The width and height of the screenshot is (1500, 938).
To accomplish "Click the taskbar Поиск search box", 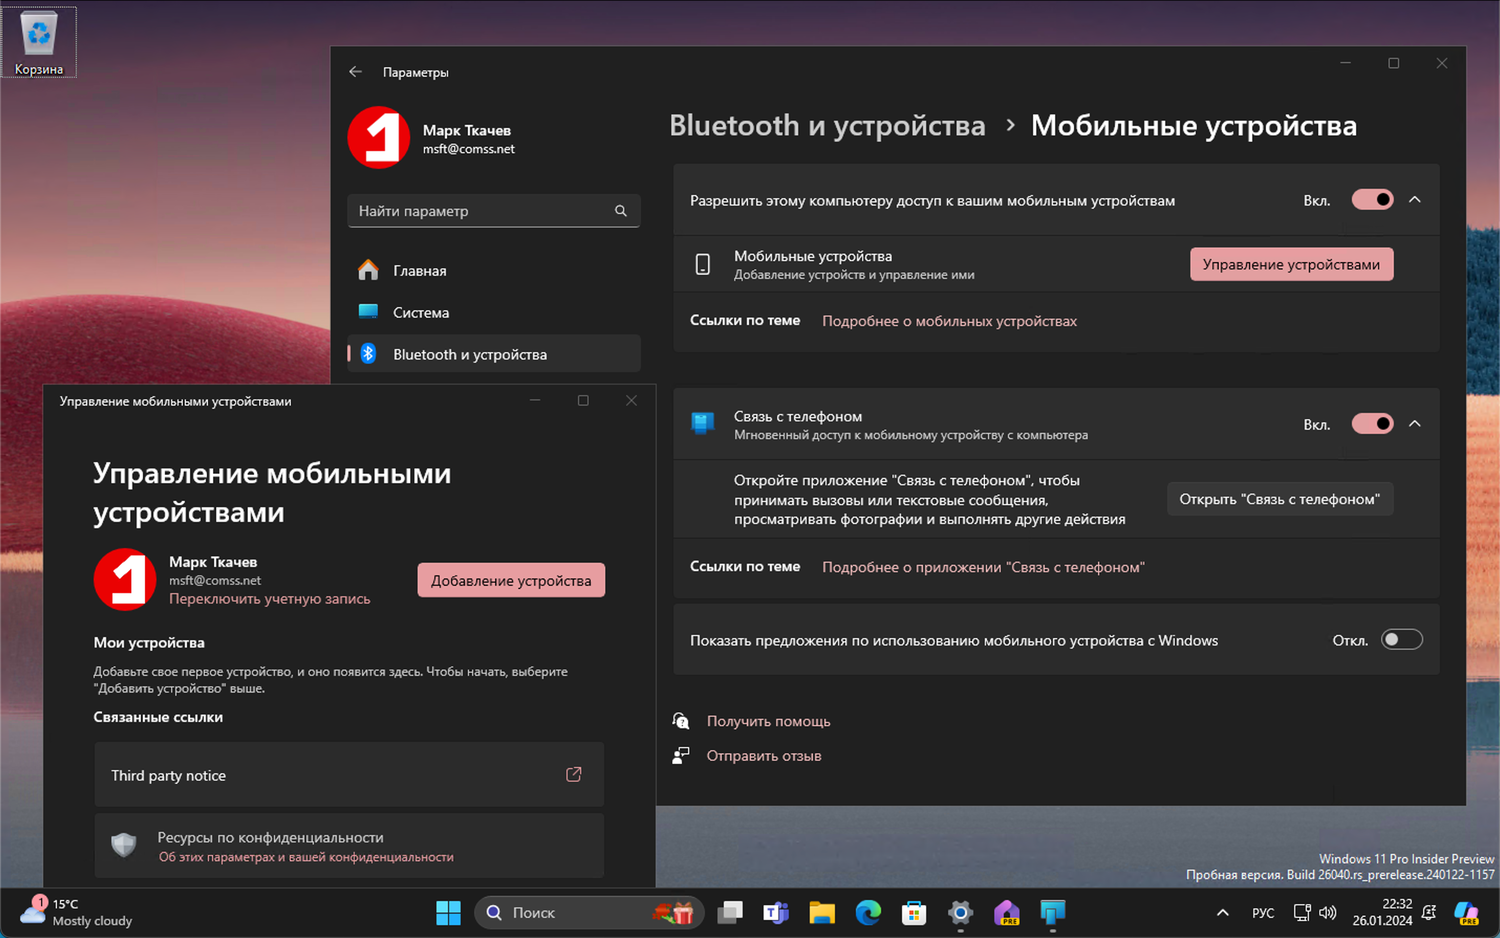I will [589, 912].
